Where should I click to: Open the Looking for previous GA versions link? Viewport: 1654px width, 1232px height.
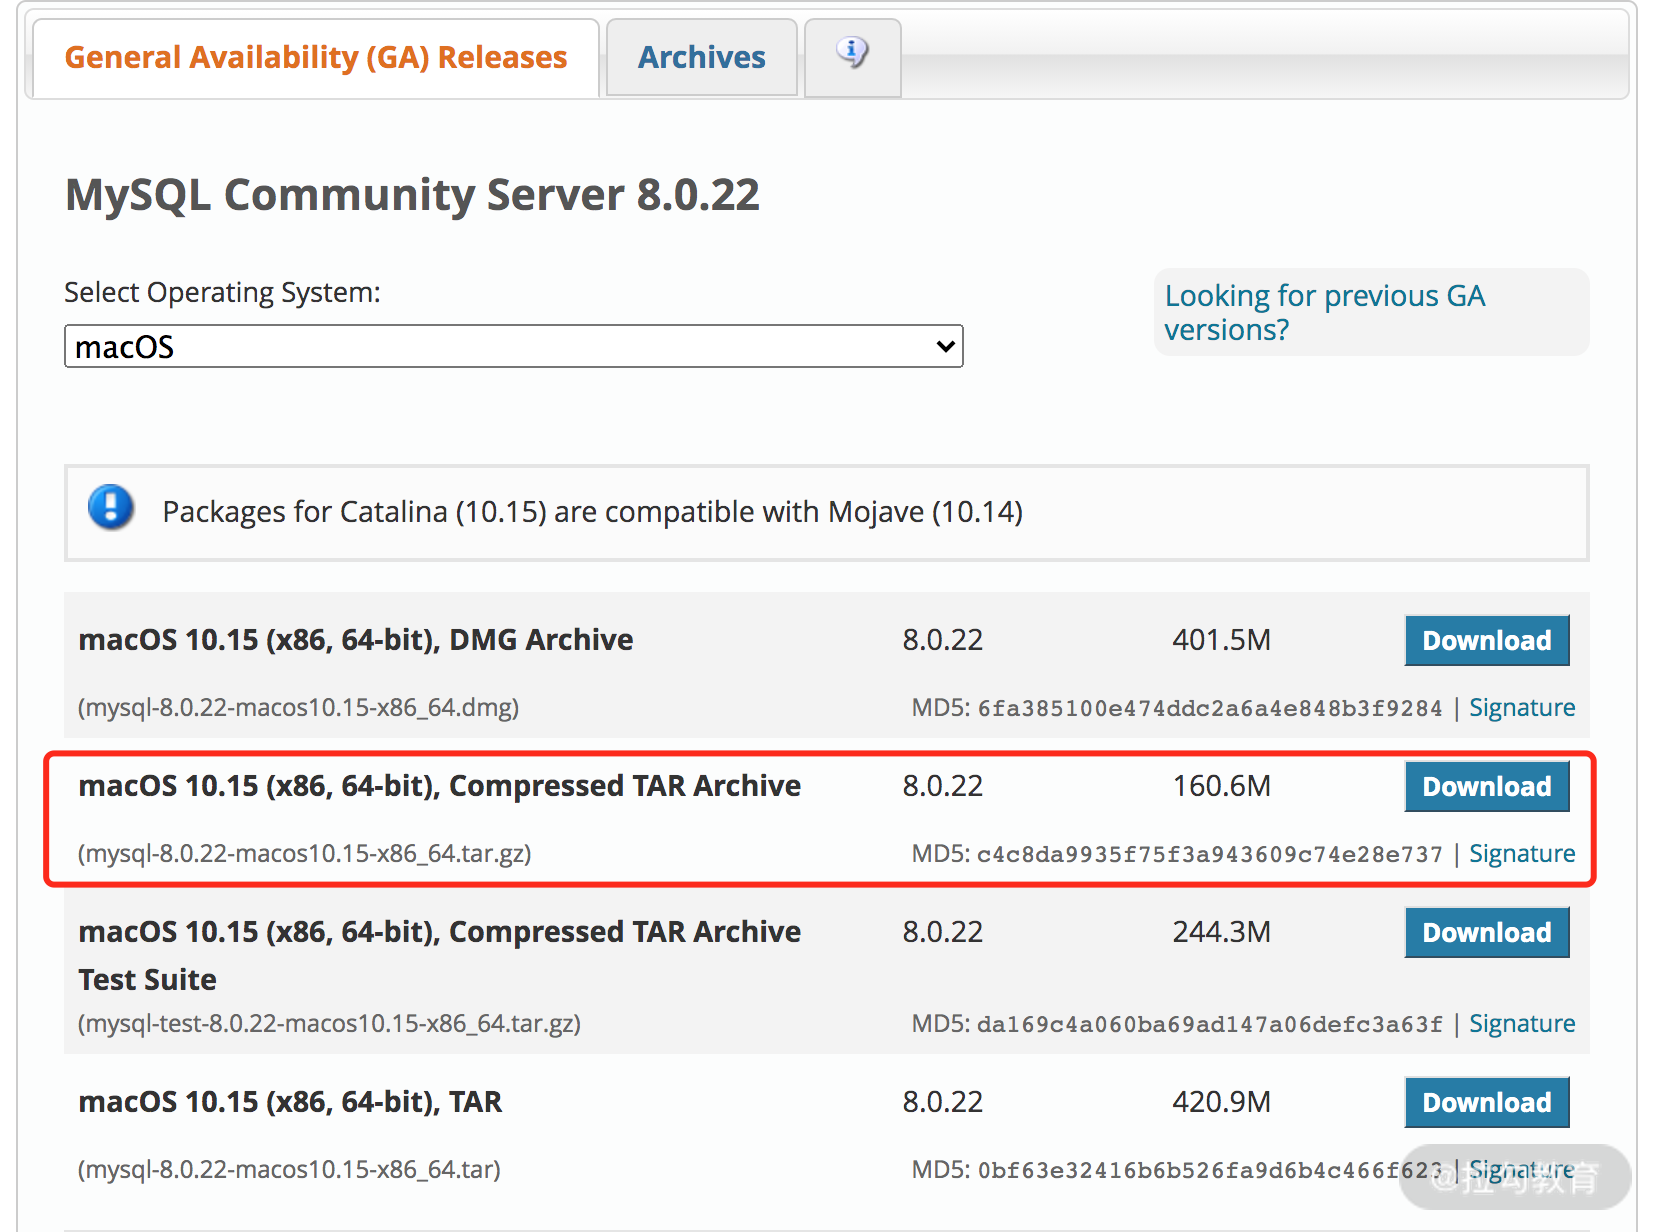(1324, 312)
